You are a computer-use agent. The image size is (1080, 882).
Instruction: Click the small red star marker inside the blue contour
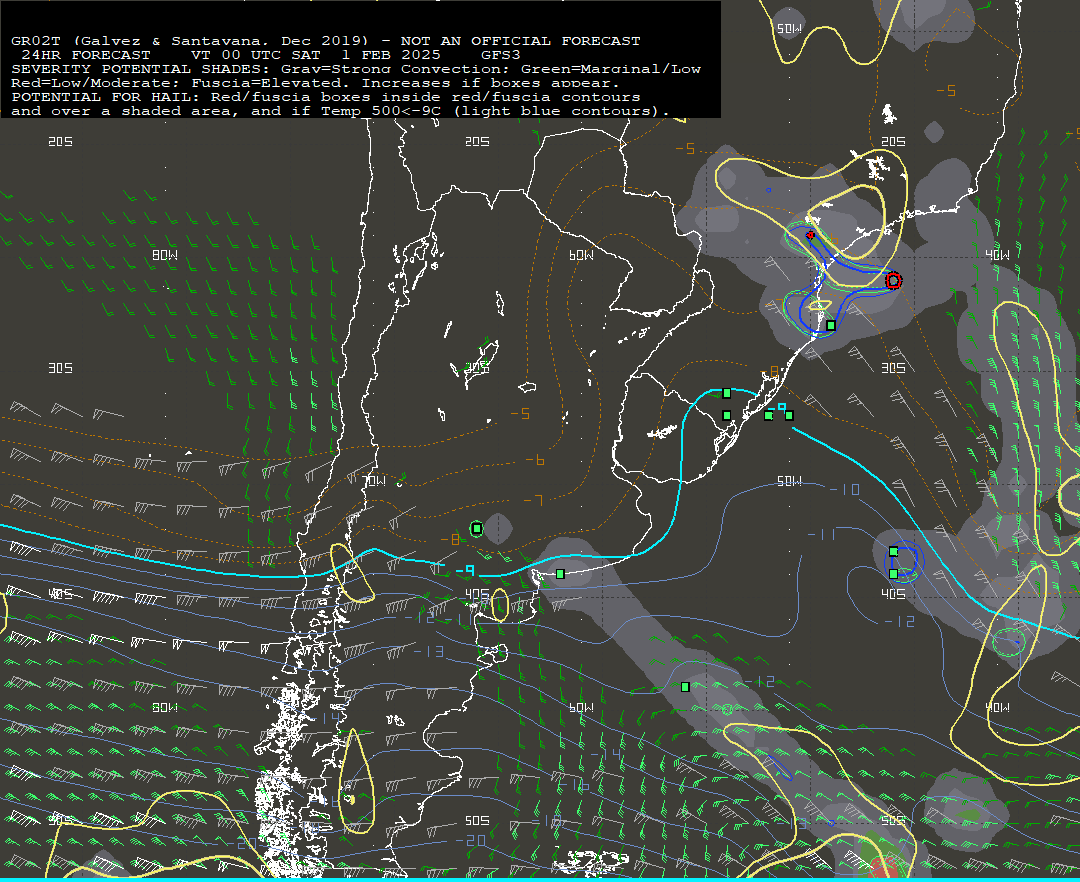[x=810, y=235]
